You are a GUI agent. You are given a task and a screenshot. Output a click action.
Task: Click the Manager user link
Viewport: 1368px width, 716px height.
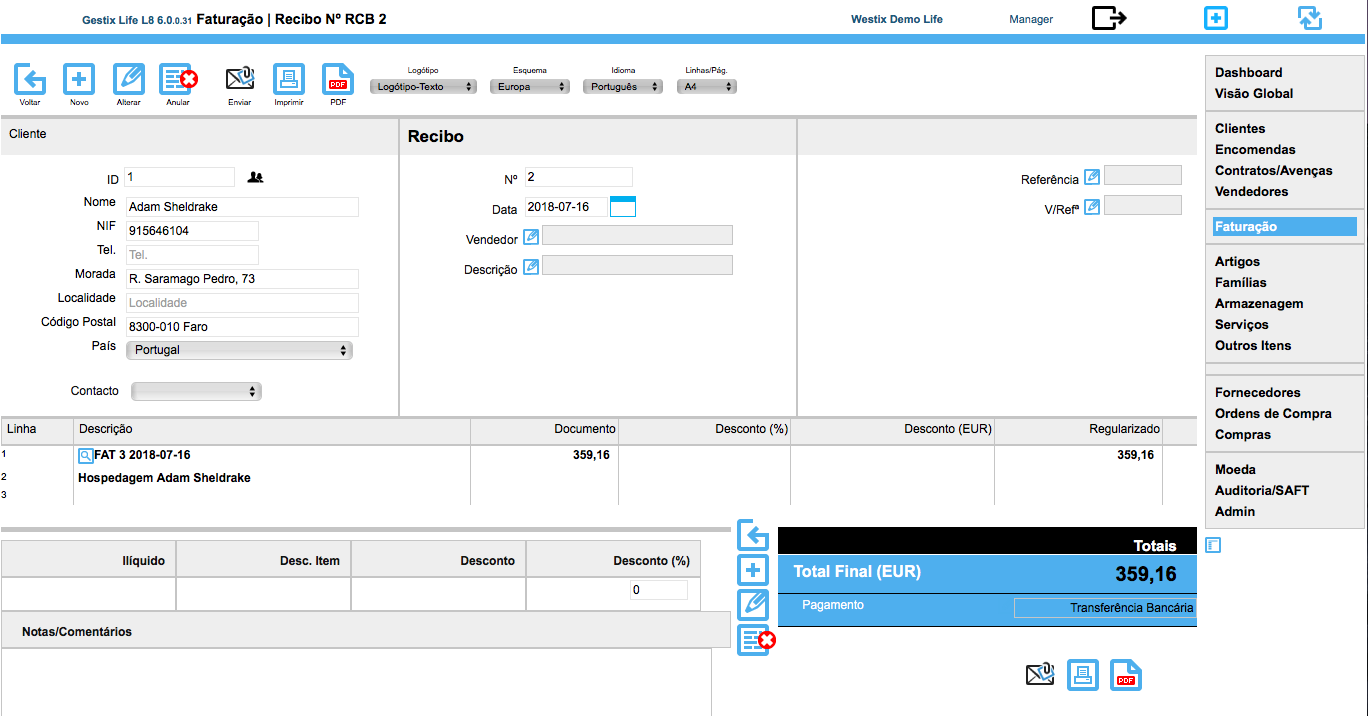[1031, 19]
